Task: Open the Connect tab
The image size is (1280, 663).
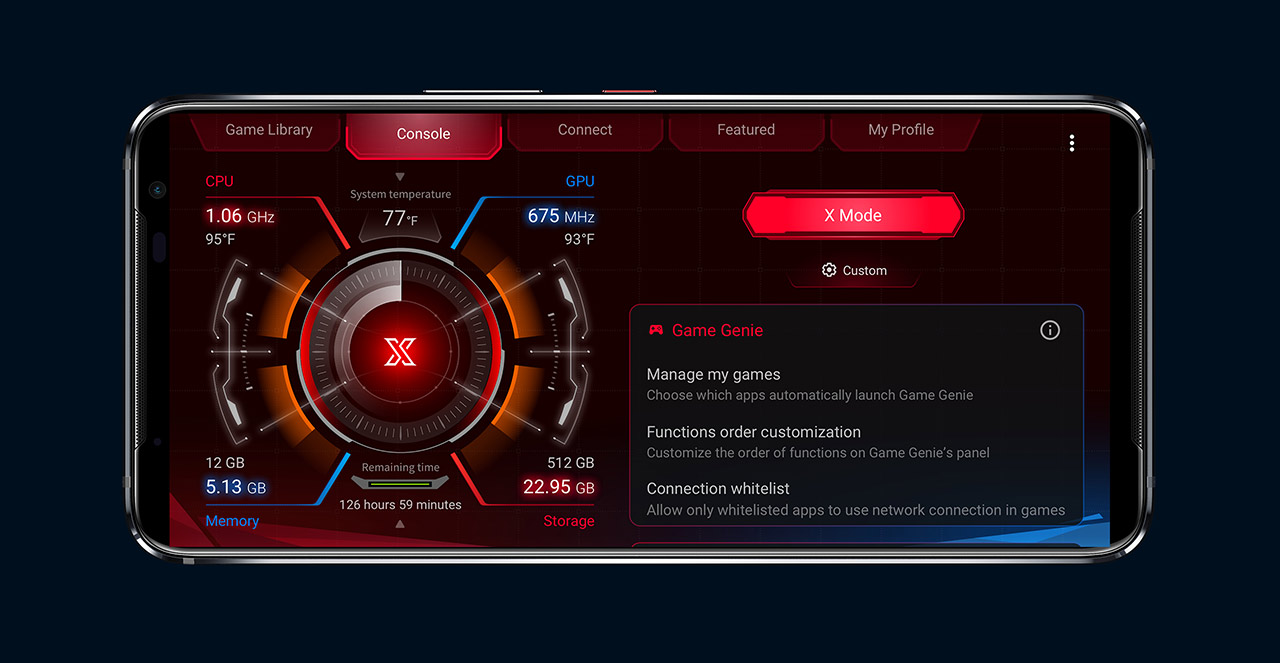Action: click(x=585, y=130)
